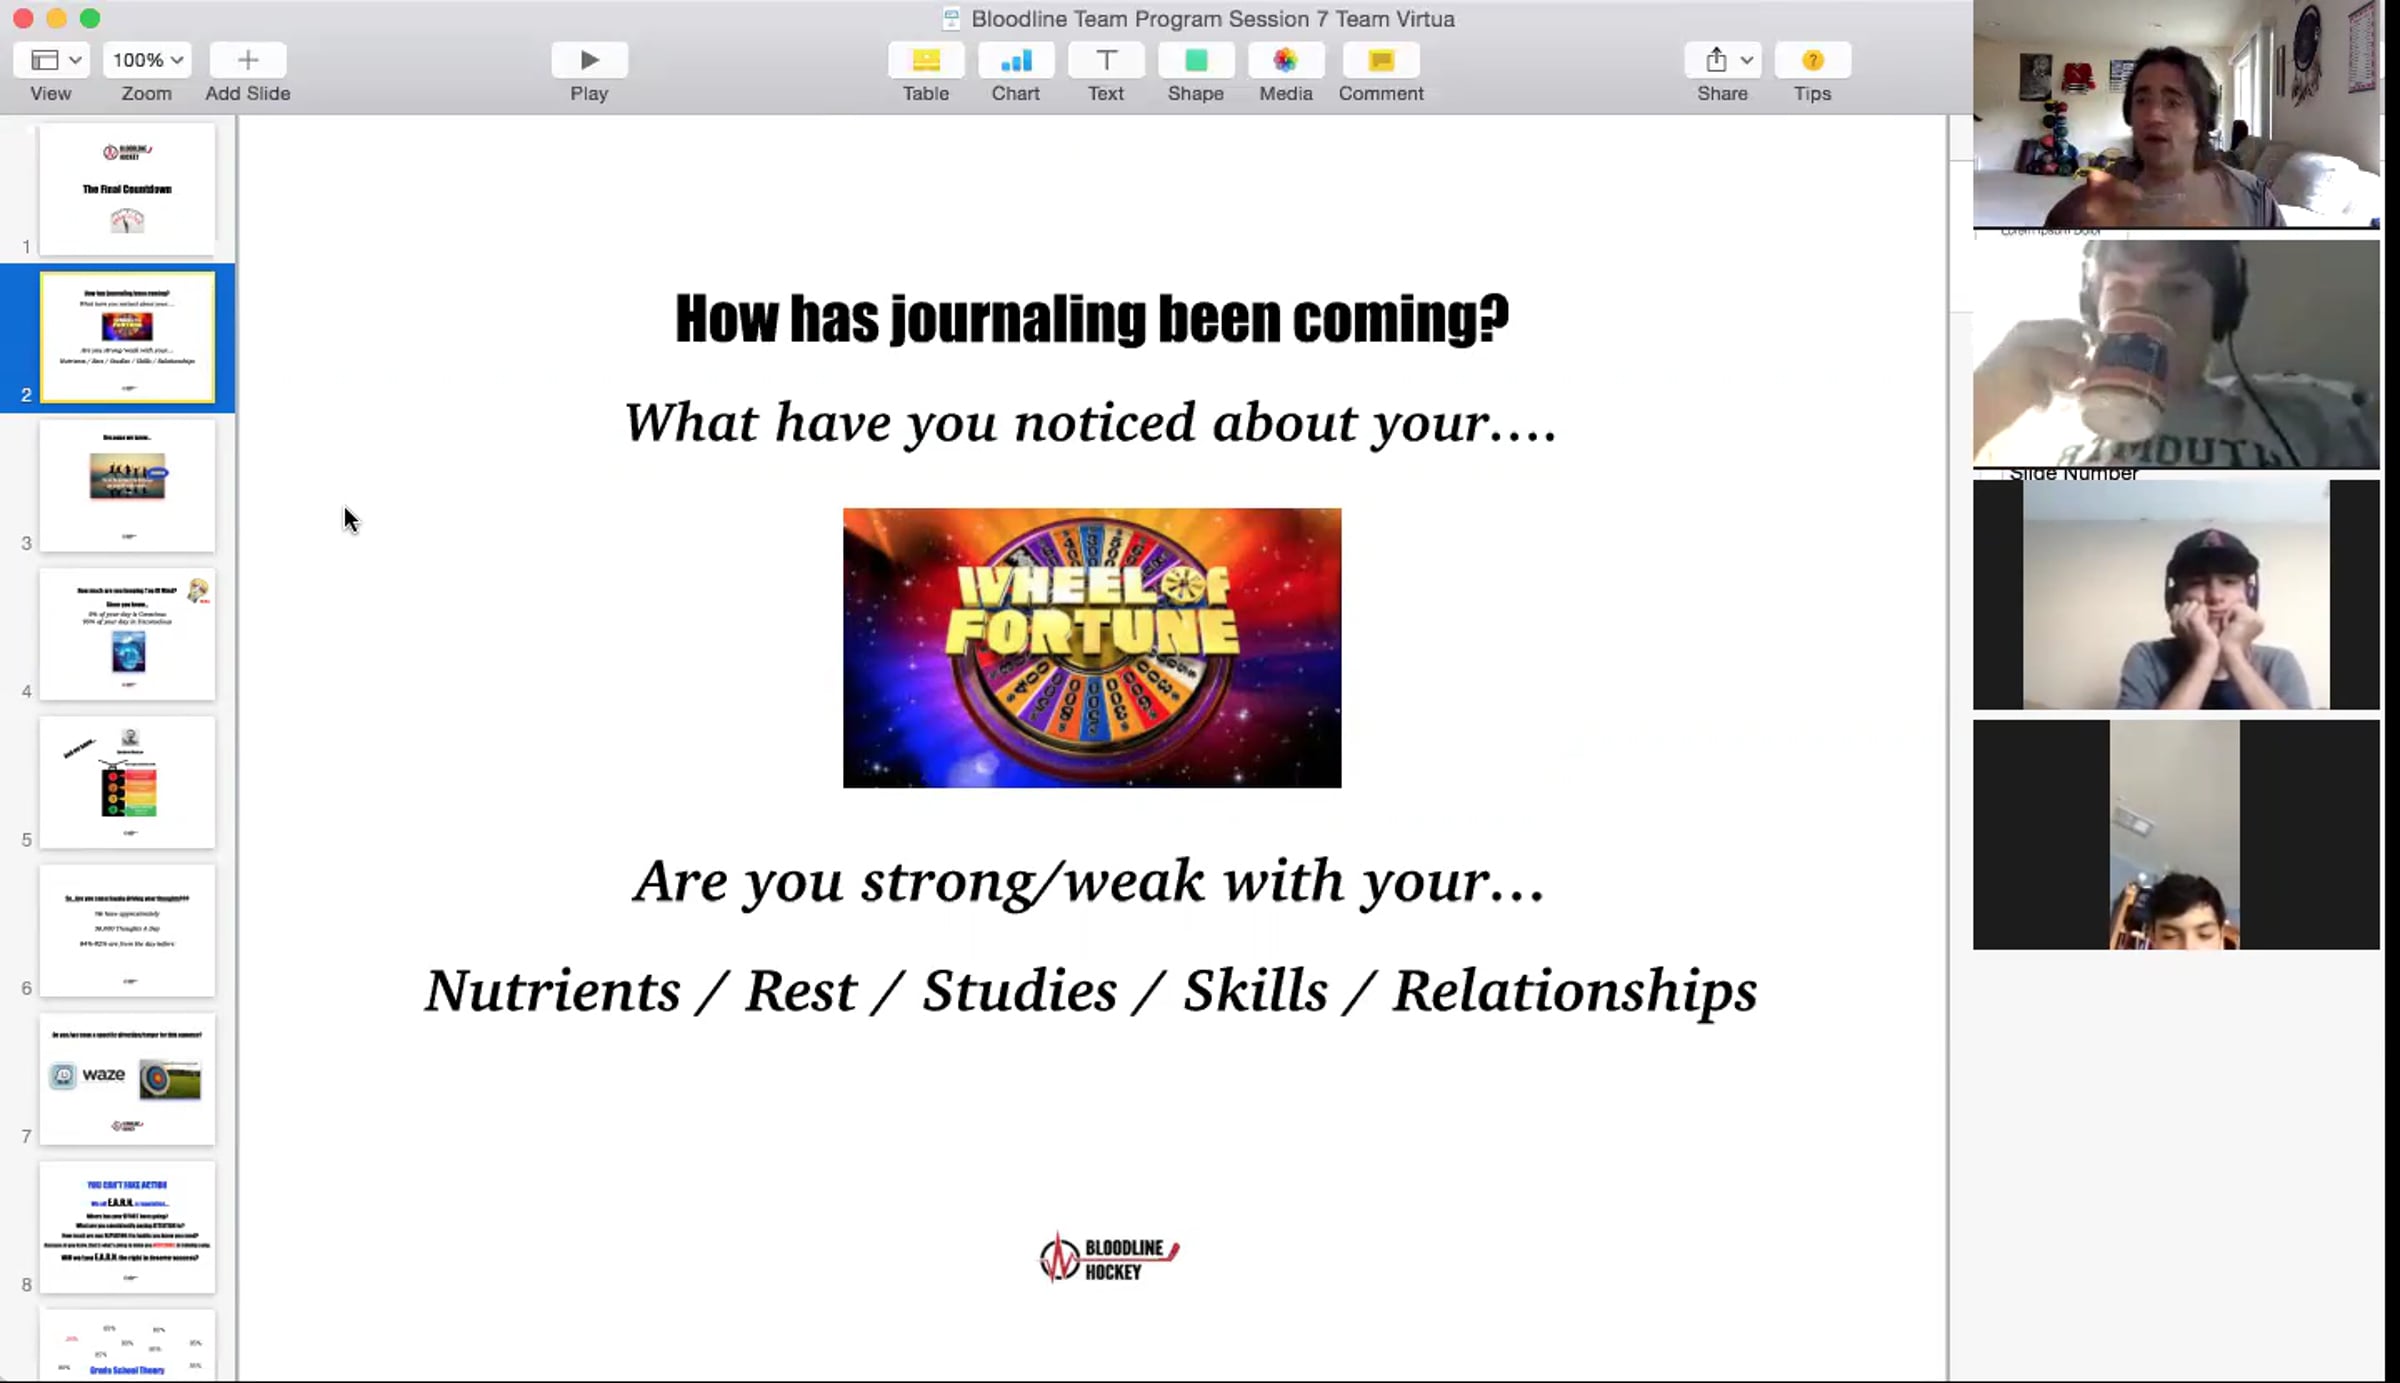
Task: Click the Keynote document icon in title bar
Action: [951, 19]
